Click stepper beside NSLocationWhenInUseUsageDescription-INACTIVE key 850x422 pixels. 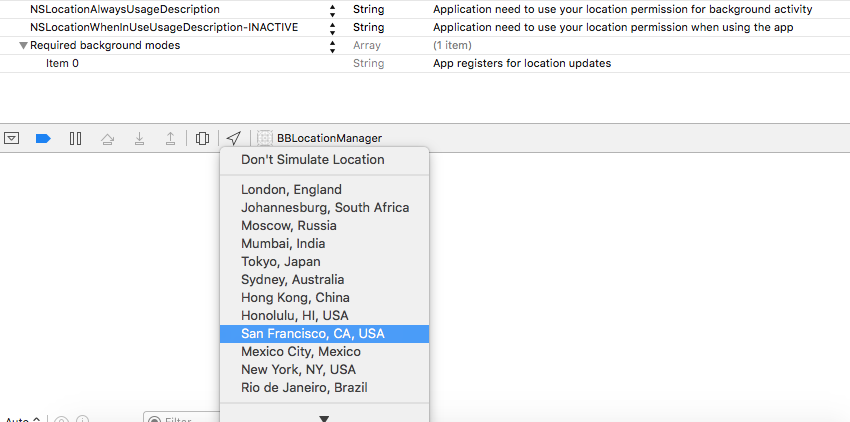[x=332, y=28]
